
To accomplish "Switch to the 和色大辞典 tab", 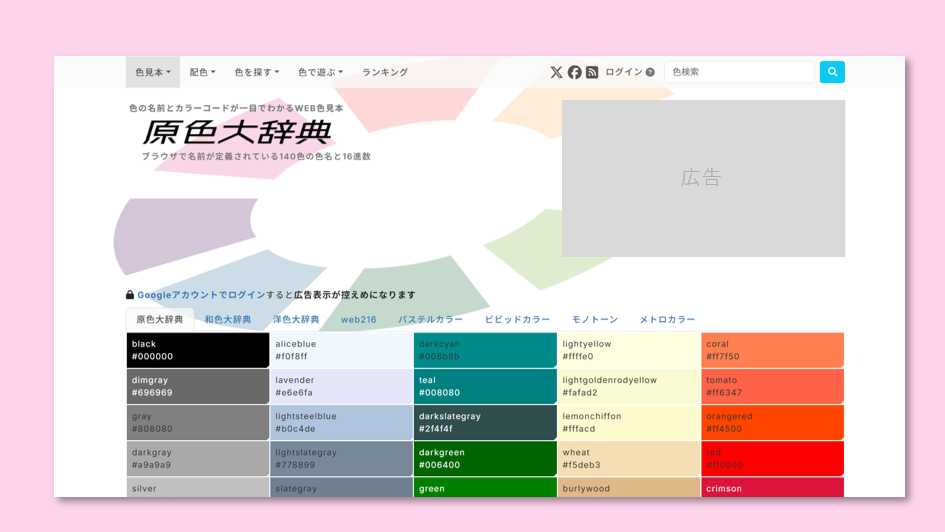I will (x=228, y=319).
